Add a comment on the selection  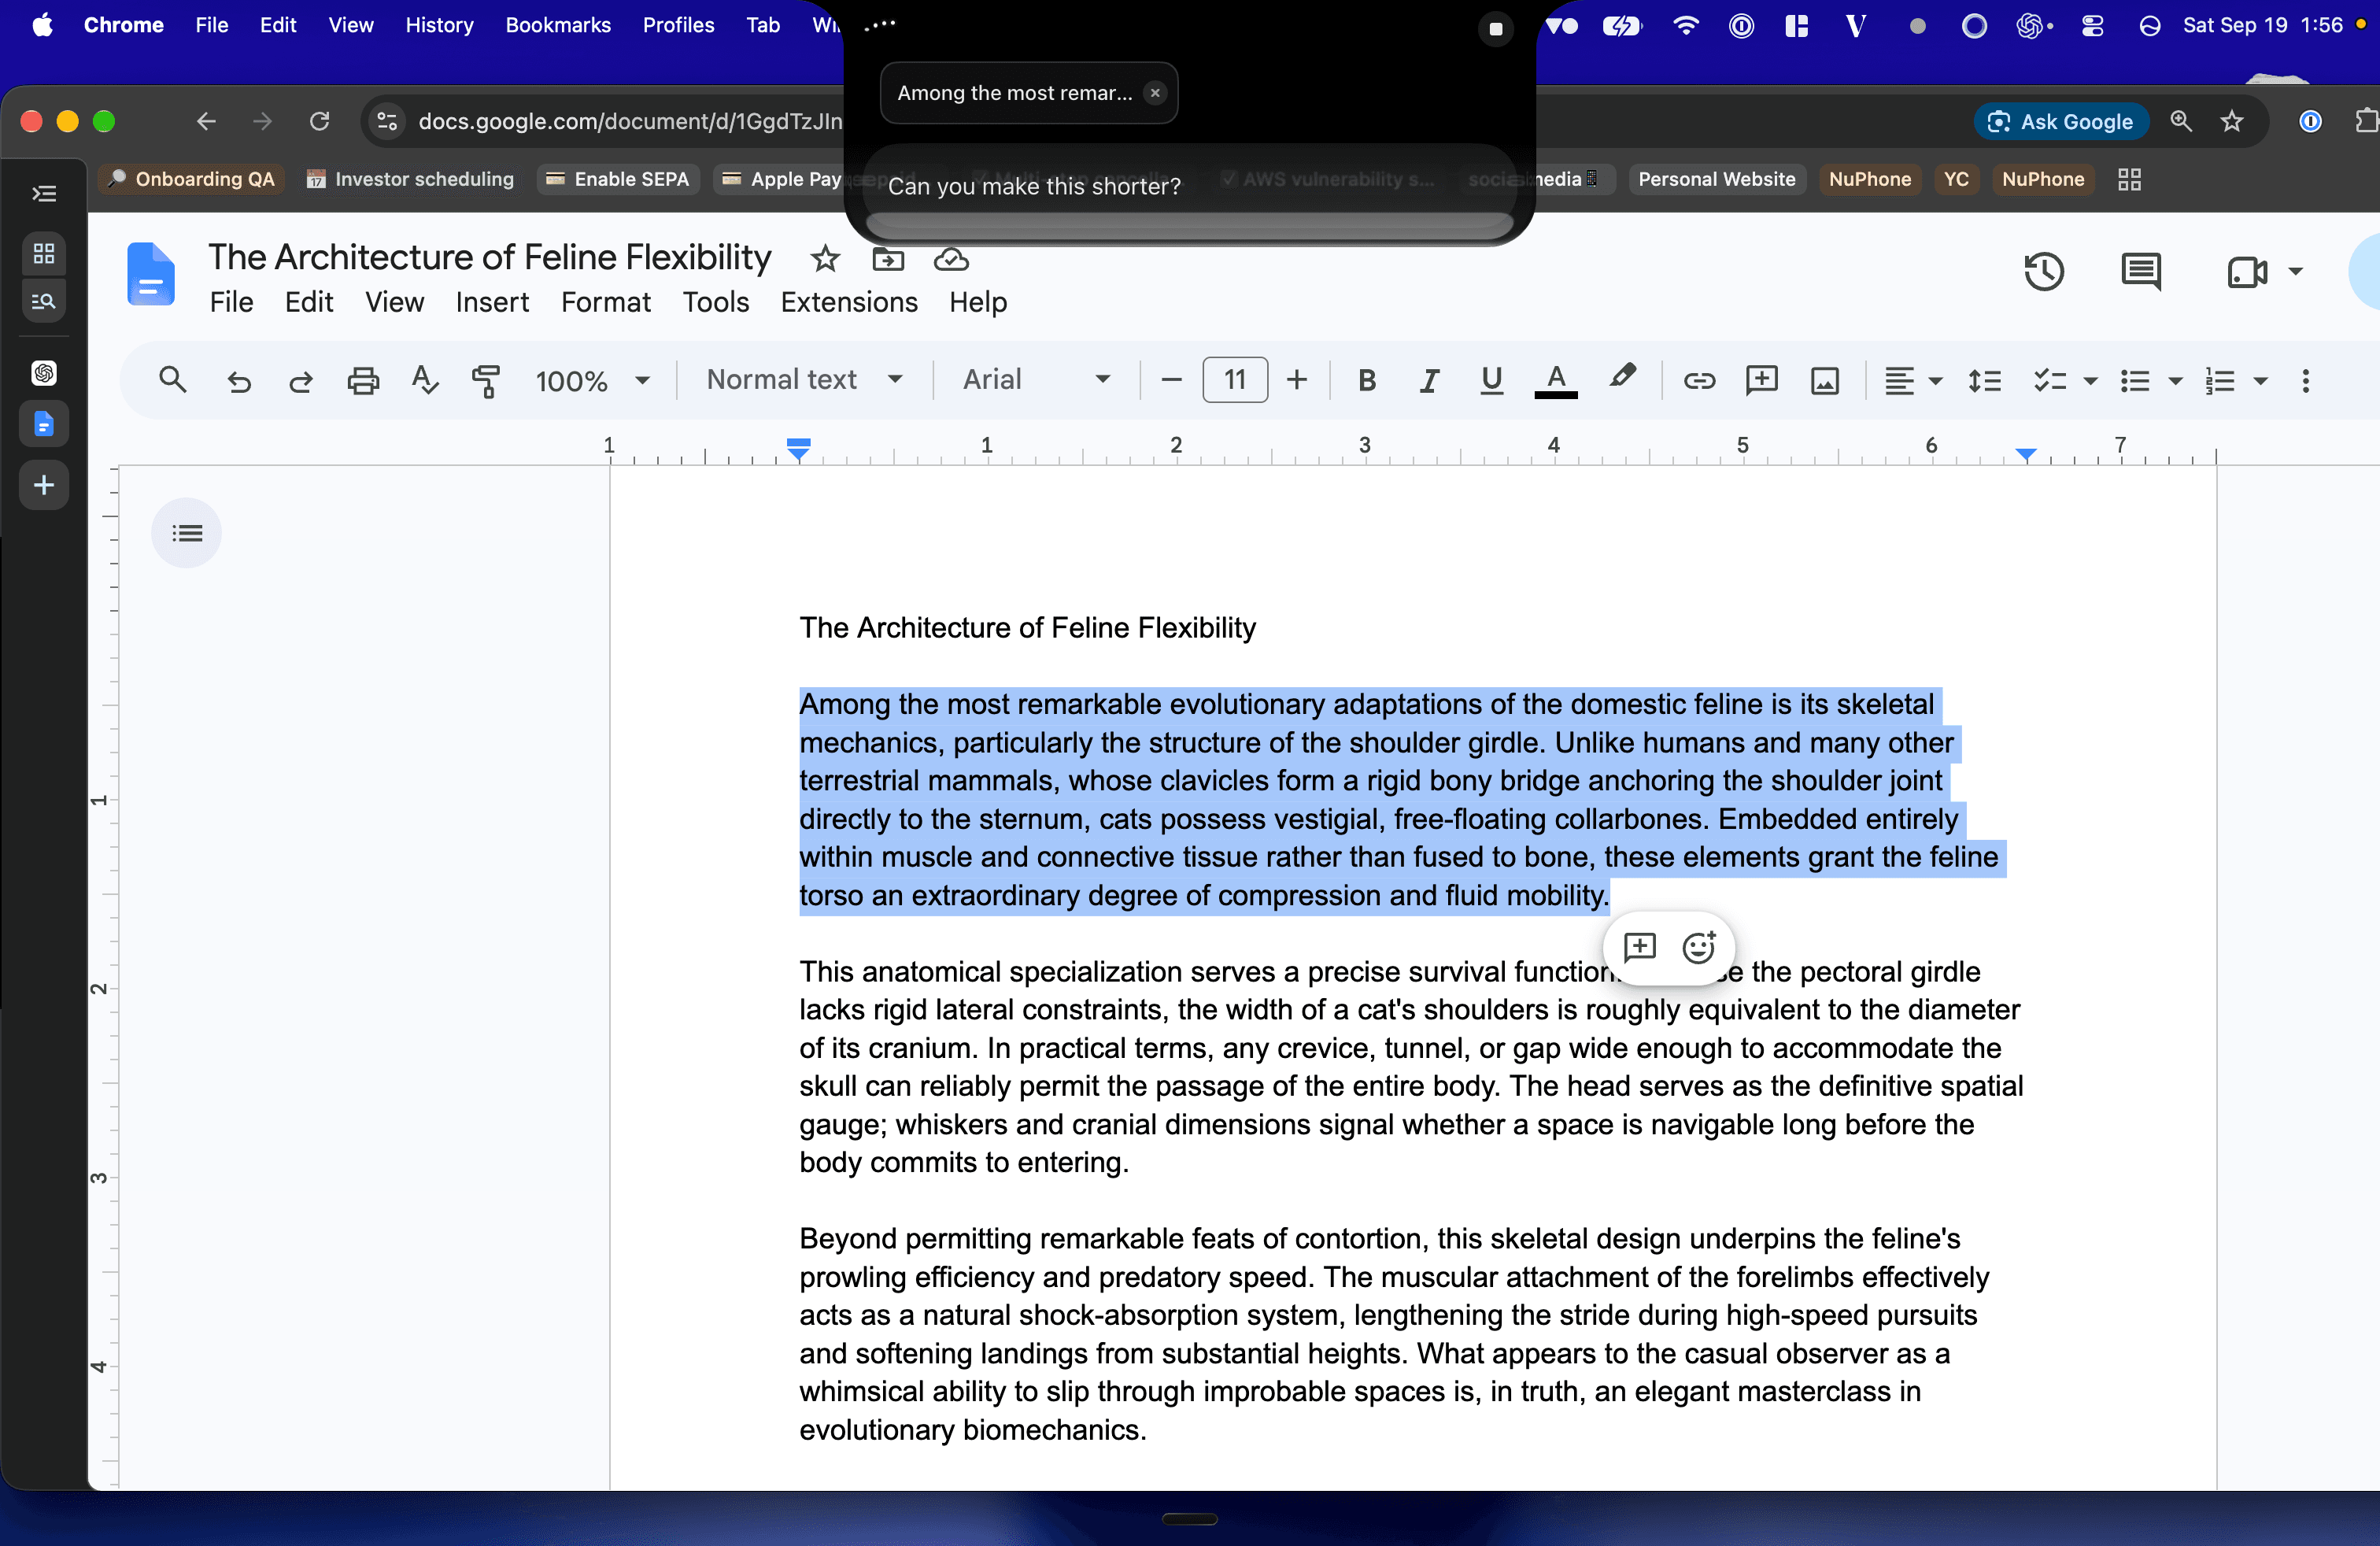1640,946
